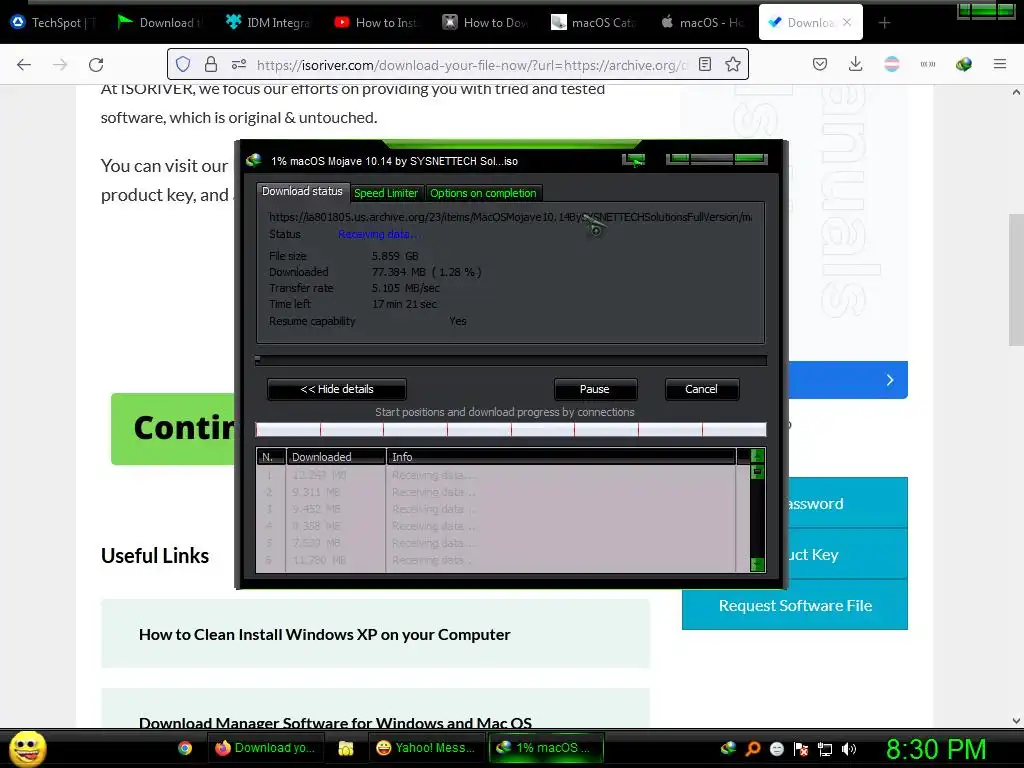Image resolution: width=1024 pixels, height=768 pixels.
Task: Click the 1% macOS taskbar button
Action: (546, 748)
